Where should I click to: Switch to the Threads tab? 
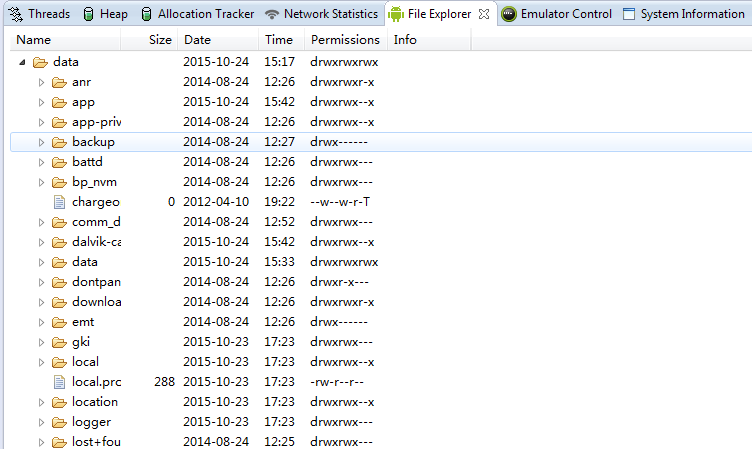(x=39, y=14)
